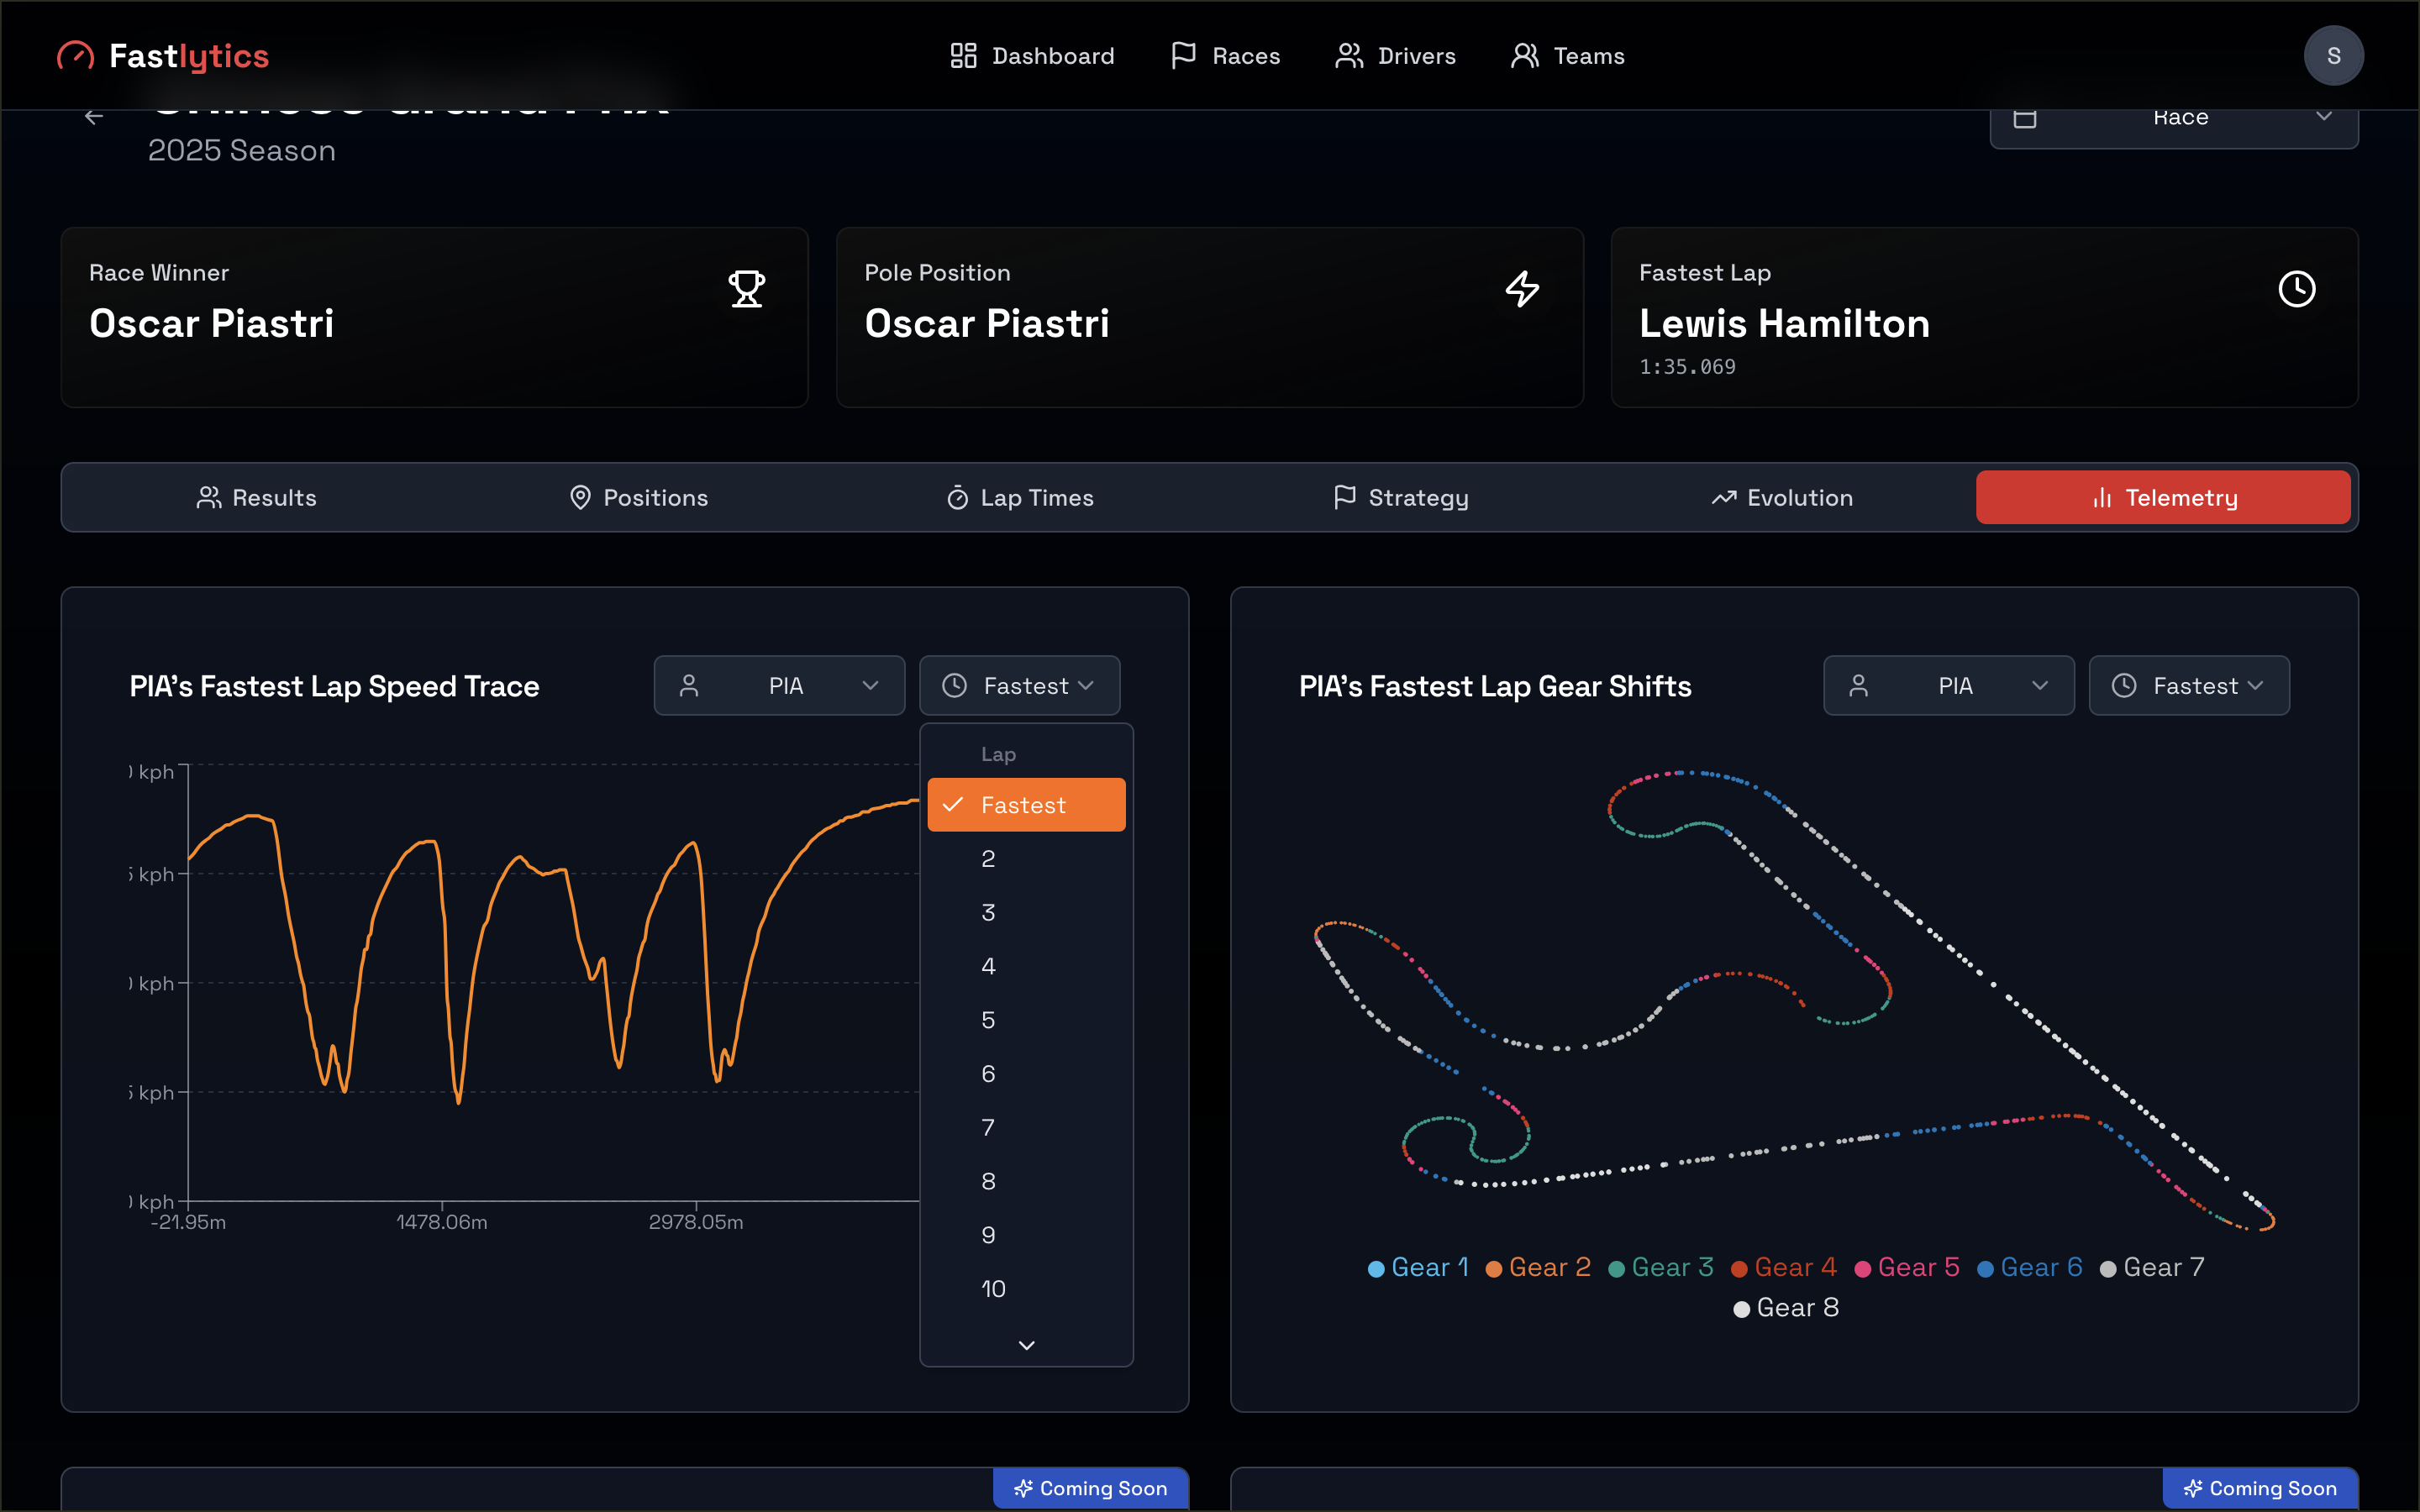Switch to the Positions tab
The image size is (2420, 1512).
(638, 497)
